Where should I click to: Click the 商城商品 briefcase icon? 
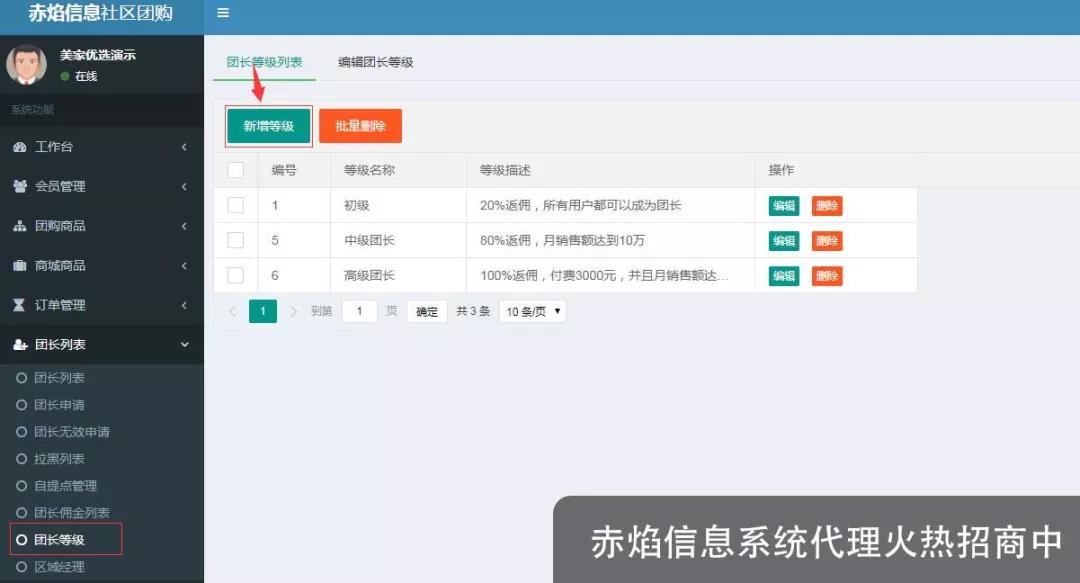click(20, 266)
